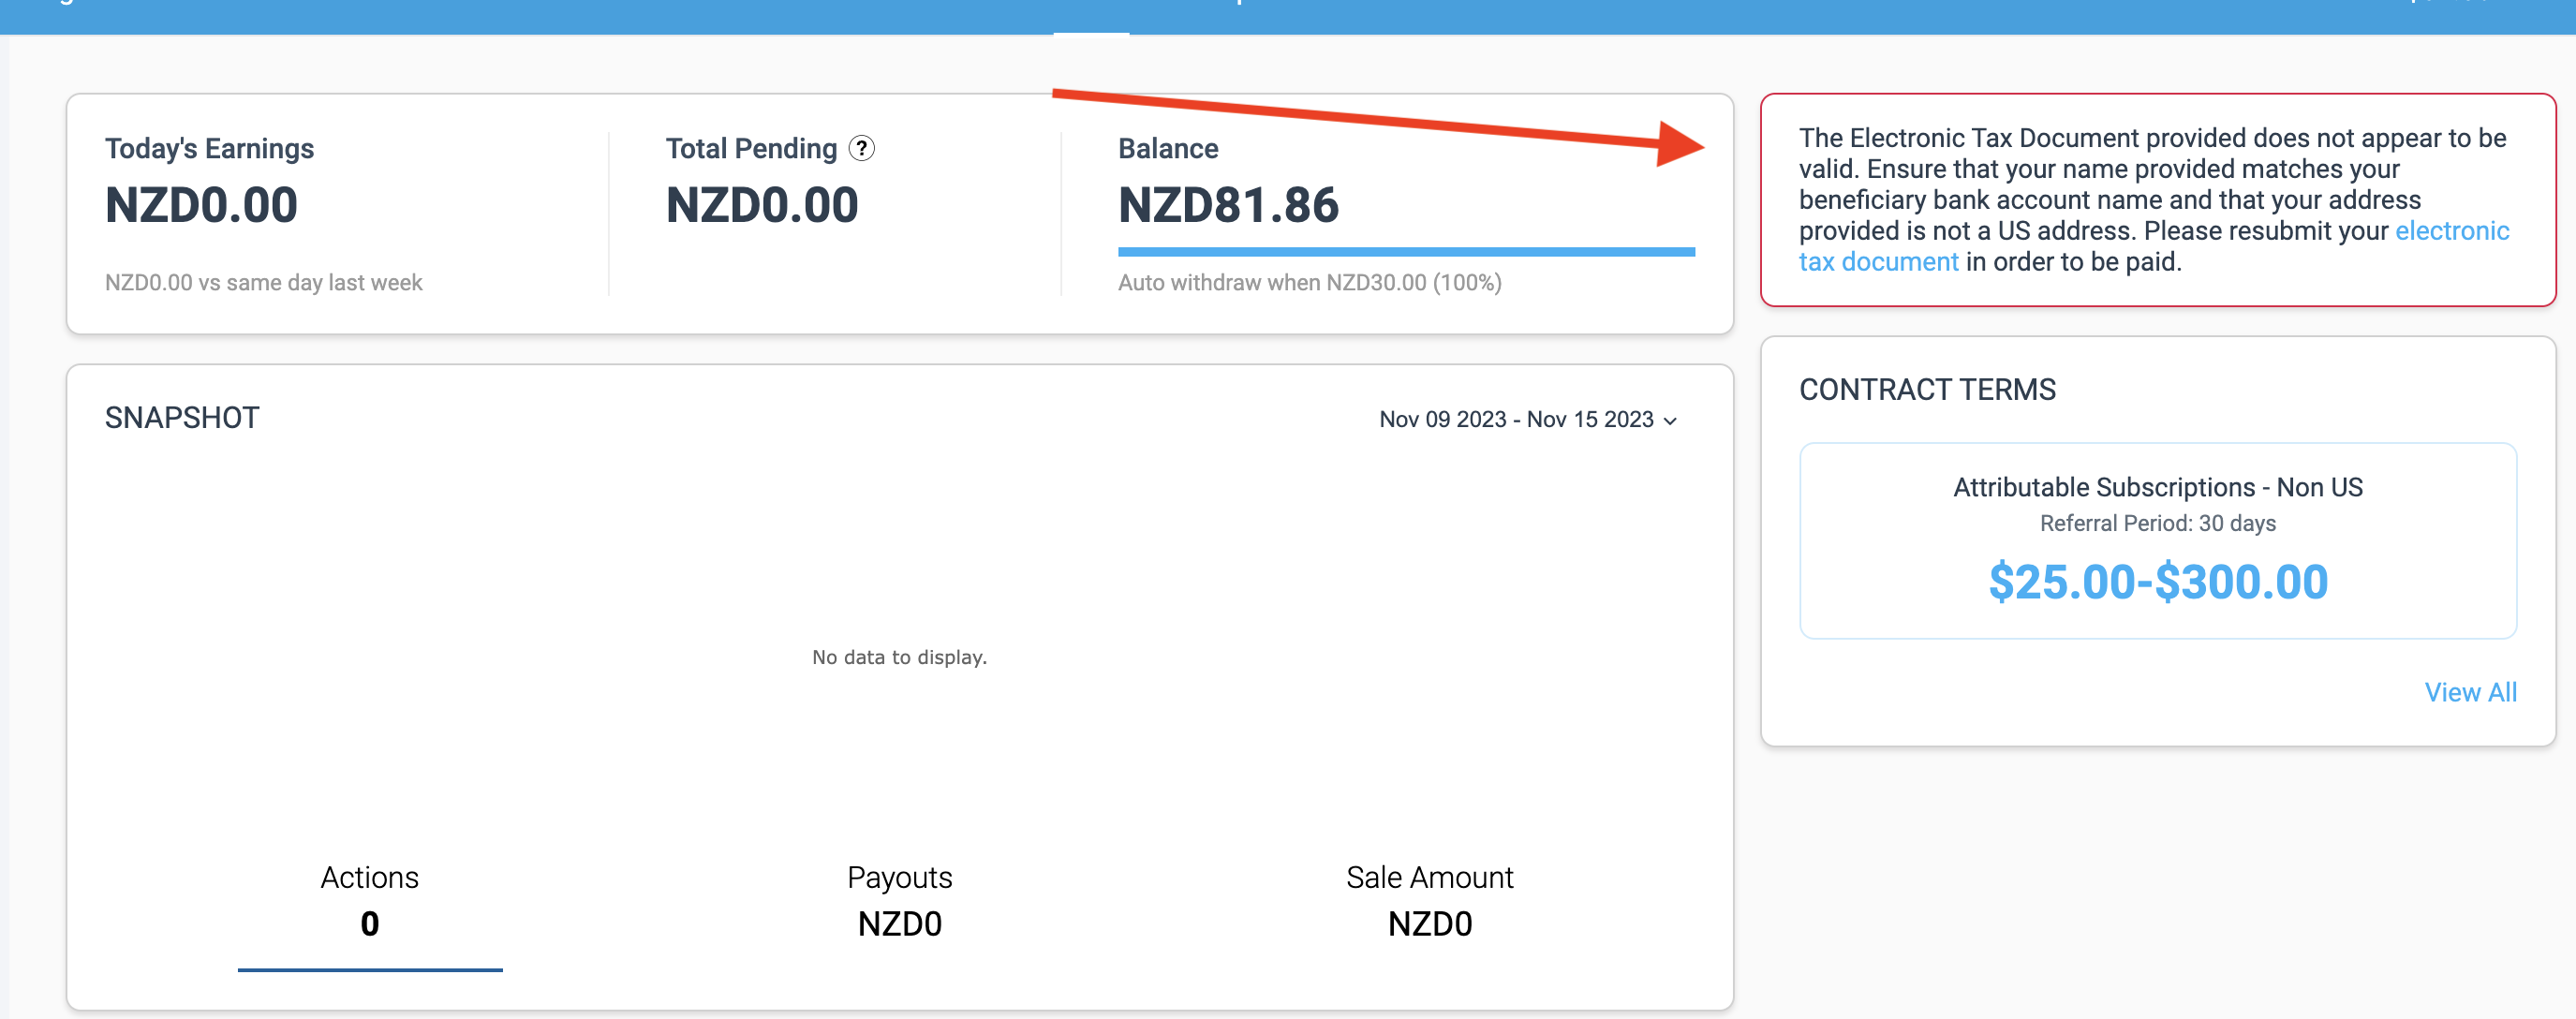Image resolution: width=2576 pixels, height=1019 pixels.
Task: Click the CONTRACT TERMS heading
Action: coord(1927,390)
